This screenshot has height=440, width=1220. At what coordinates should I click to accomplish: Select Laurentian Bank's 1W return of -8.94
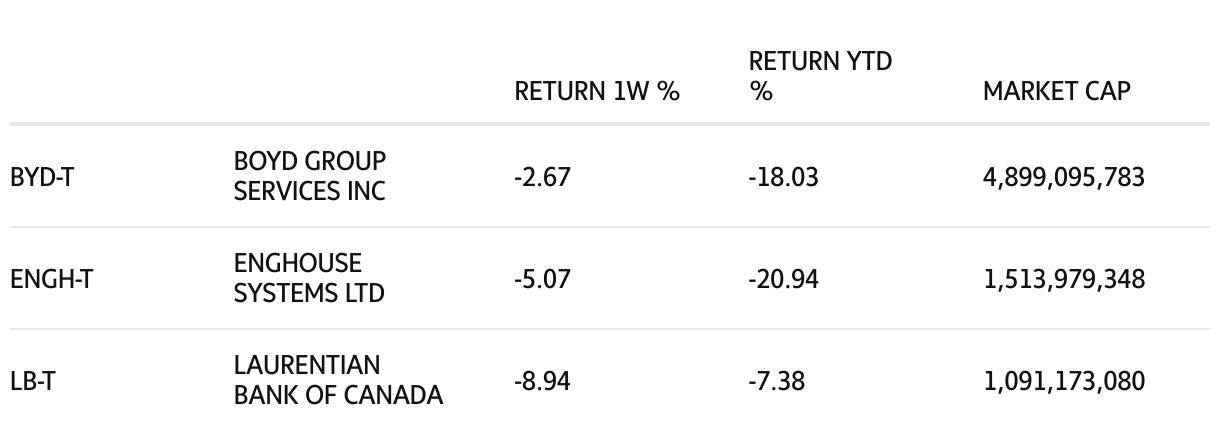[541, 381]
